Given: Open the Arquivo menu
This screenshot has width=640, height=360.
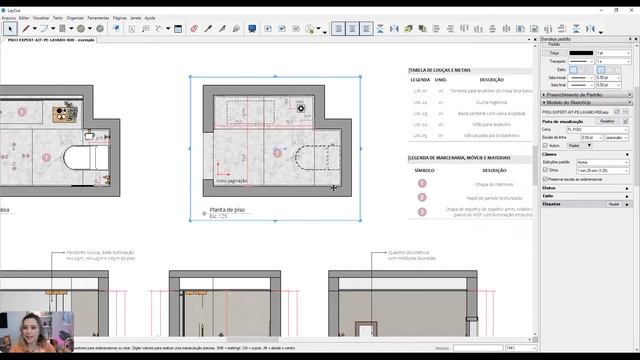Looking at the screenshot, I should point(9,18).
